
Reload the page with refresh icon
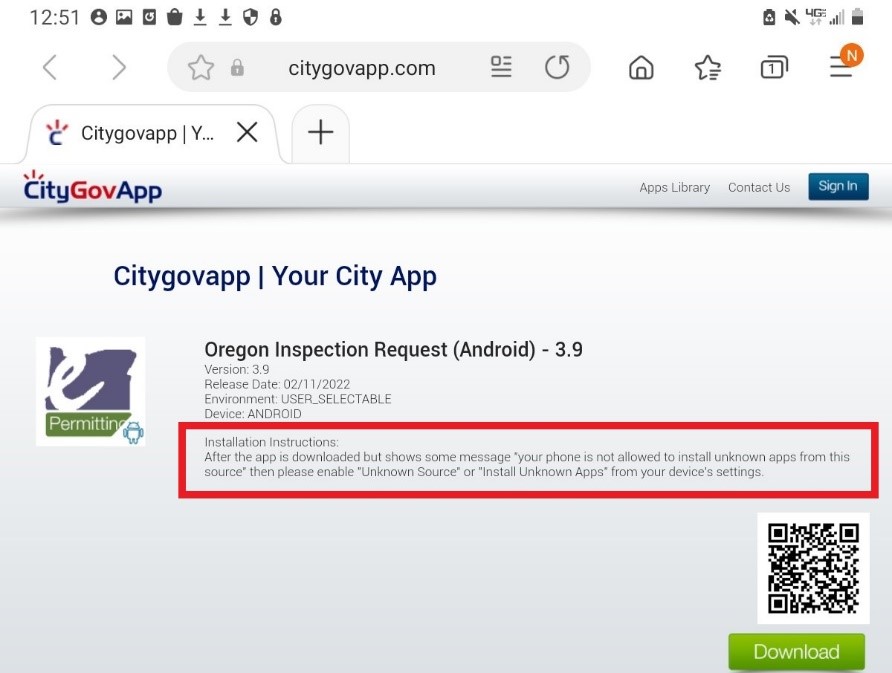click(557, 68)
